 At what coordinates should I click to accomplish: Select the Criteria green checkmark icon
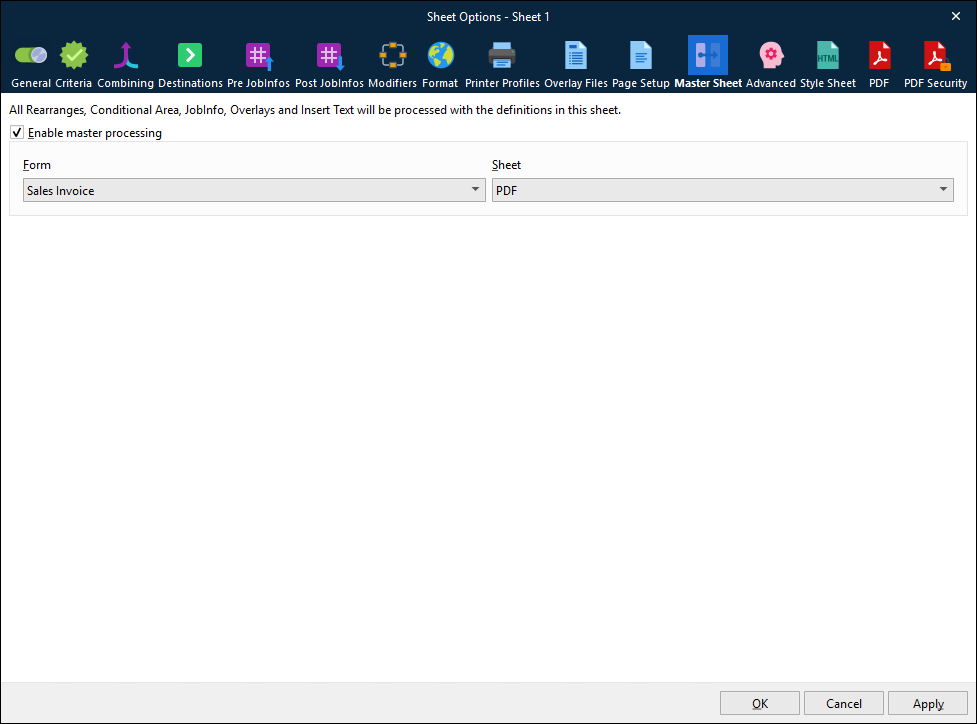pos(74,55)
